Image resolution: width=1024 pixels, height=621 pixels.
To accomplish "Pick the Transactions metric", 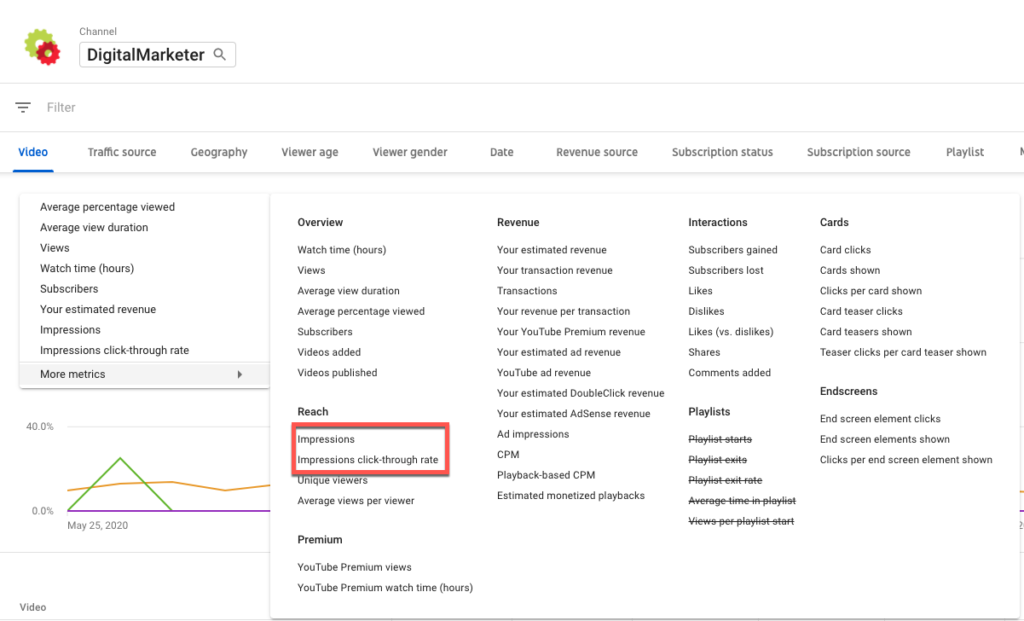I will 527,291.
